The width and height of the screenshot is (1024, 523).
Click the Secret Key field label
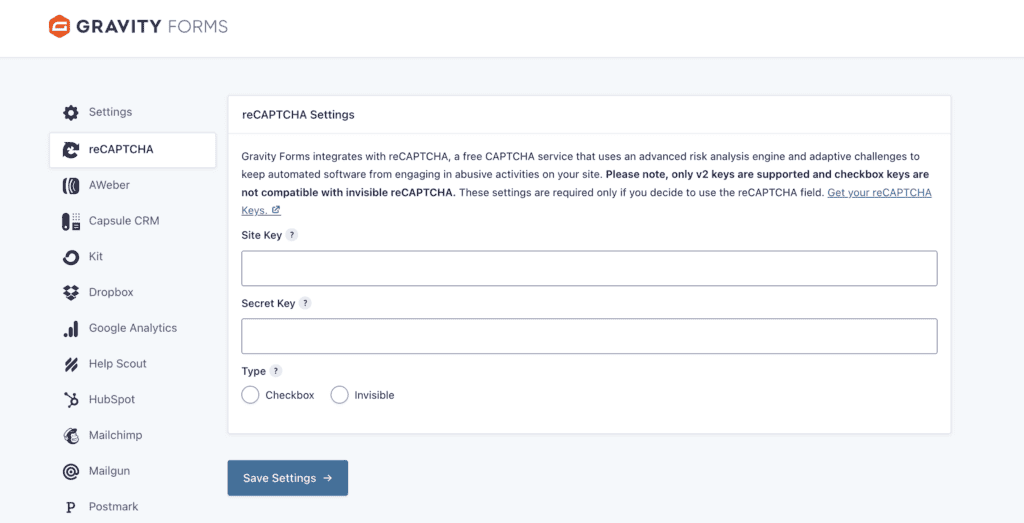tap(268, 303)
